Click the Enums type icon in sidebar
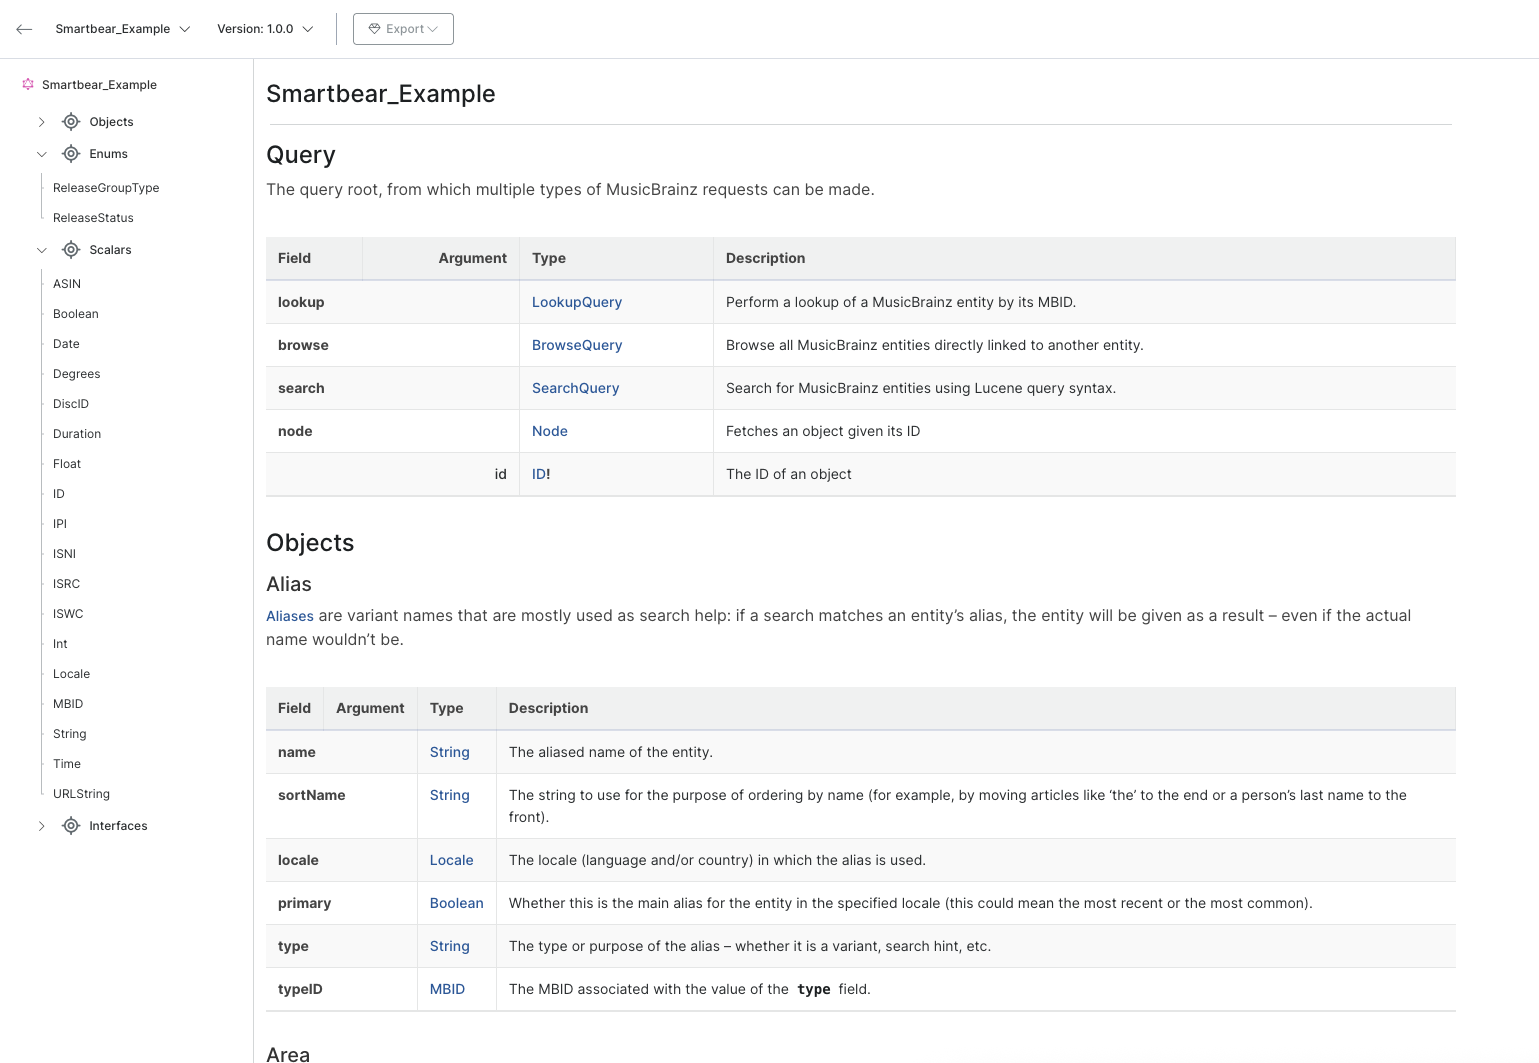The height and width of the screenshot is (1063, 1539). point(71,153)
